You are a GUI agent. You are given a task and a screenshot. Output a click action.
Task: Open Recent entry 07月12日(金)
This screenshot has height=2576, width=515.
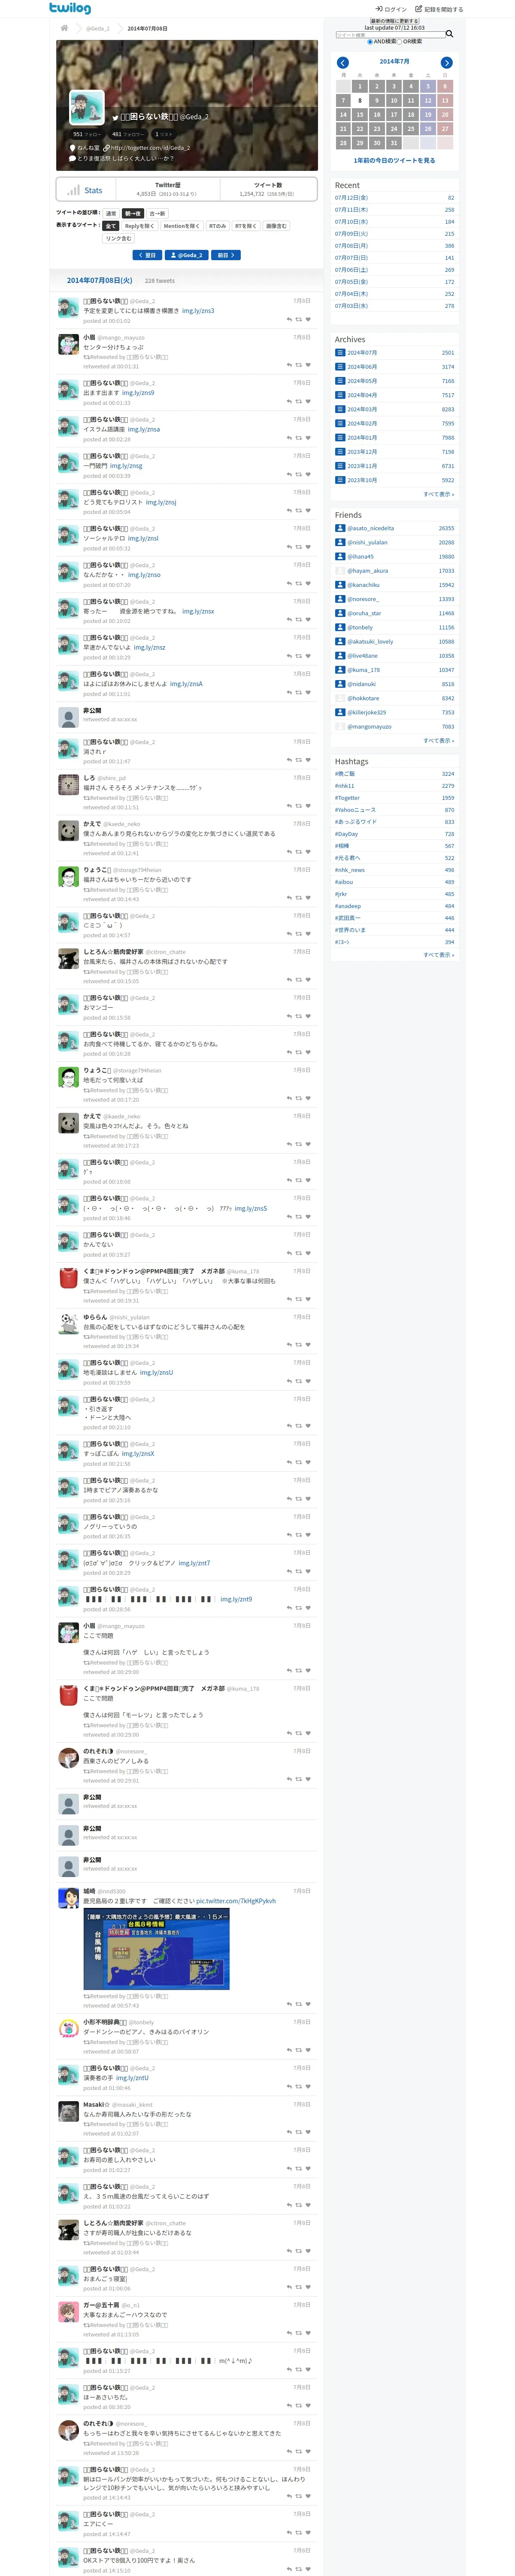pos(351,198)
